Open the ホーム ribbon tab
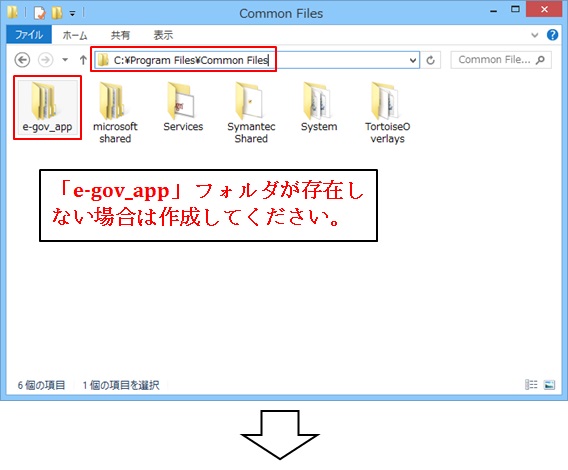The image size is (568, 470). [75, 35]
